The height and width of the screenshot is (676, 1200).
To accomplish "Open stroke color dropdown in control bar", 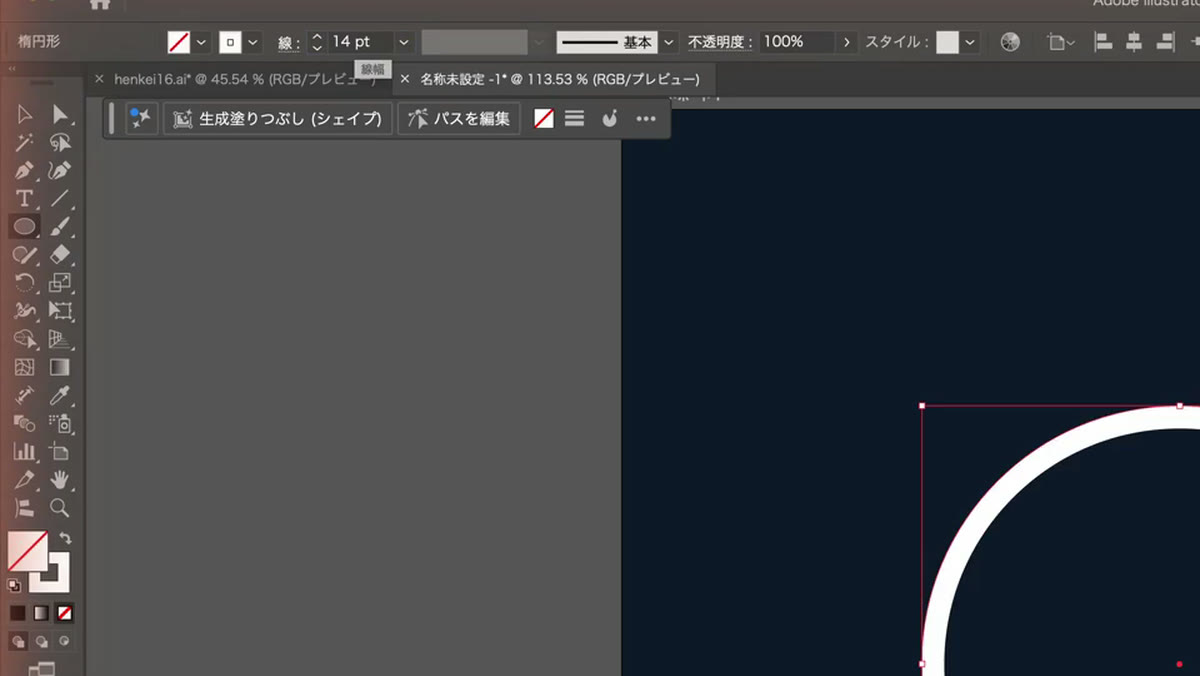I will (253, 42).
